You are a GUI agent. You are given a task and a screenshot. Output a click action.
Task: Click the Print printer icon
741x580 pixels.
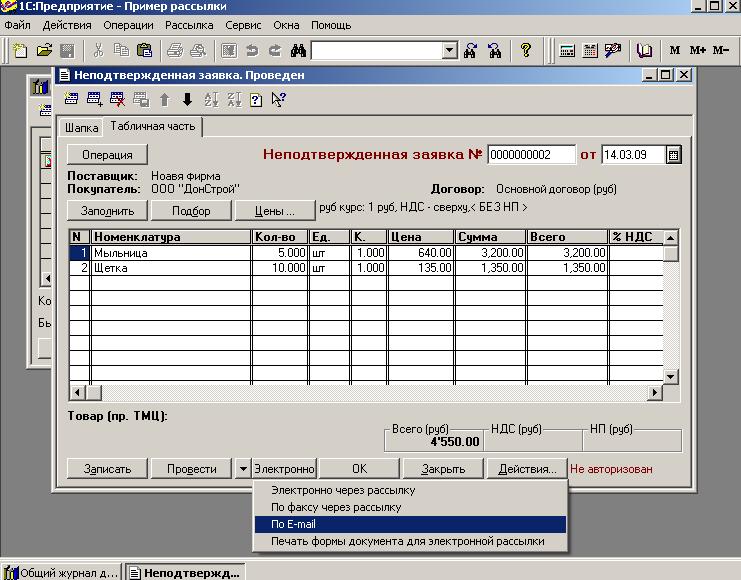tap(175, 50)
